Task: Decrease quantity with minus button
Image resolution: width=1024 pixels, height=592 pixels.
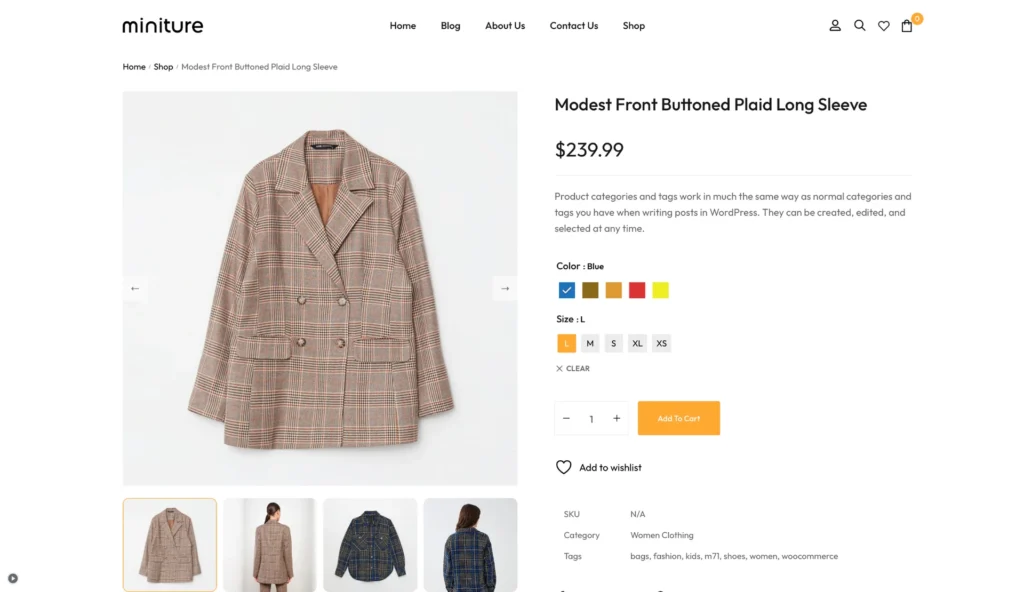Action: pos(566,418)
